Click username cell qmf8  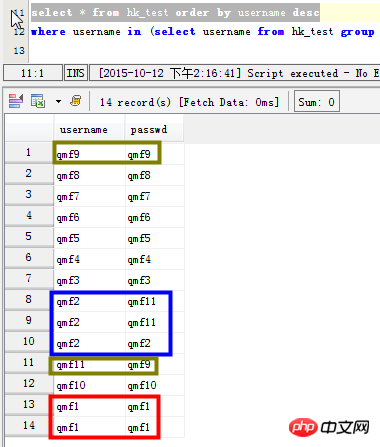tap(89, 175)
